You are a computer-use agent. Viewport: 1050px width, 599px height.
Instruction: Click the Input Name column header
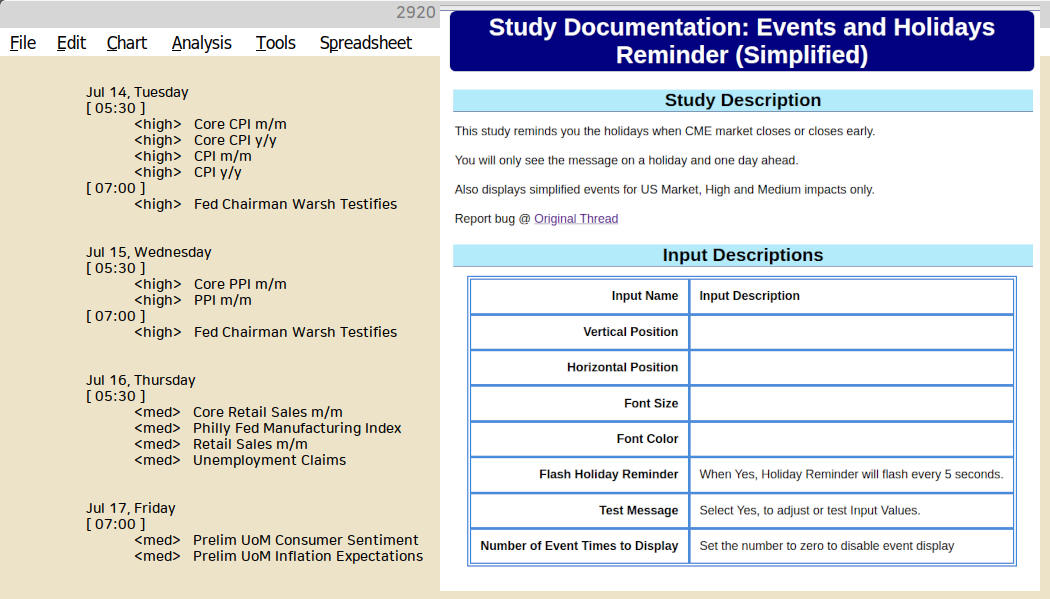[580, 296]
